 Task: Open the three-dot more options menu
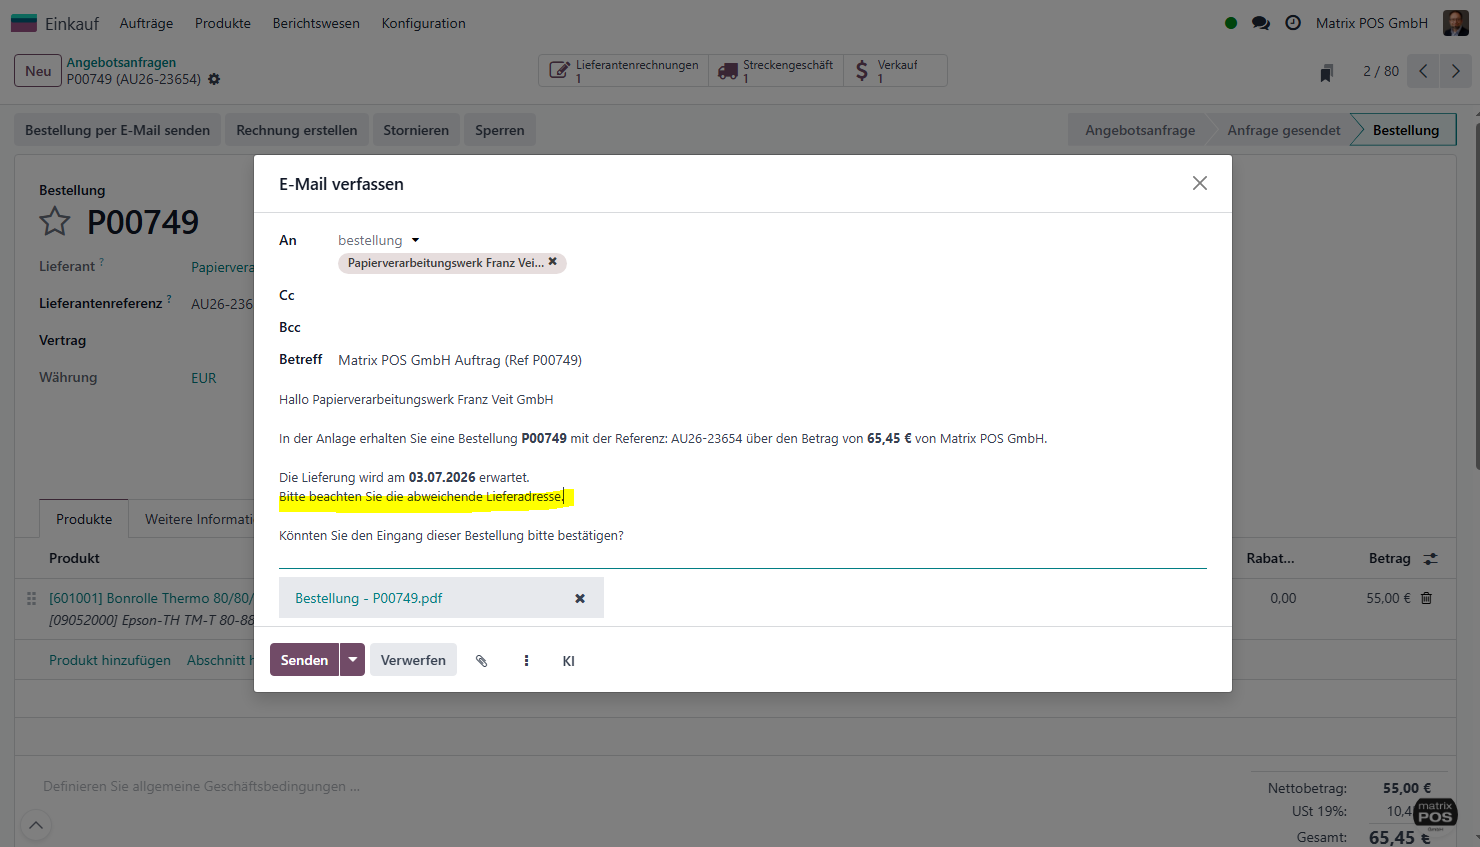(526, 661)
